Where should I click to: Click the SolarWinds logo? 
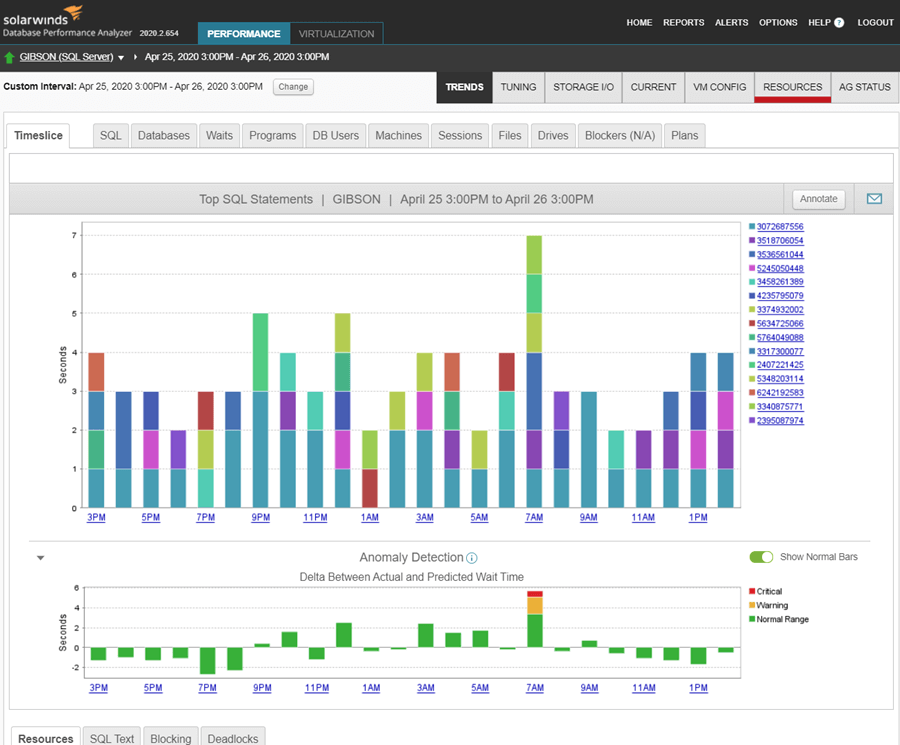[x=43, y=15]
